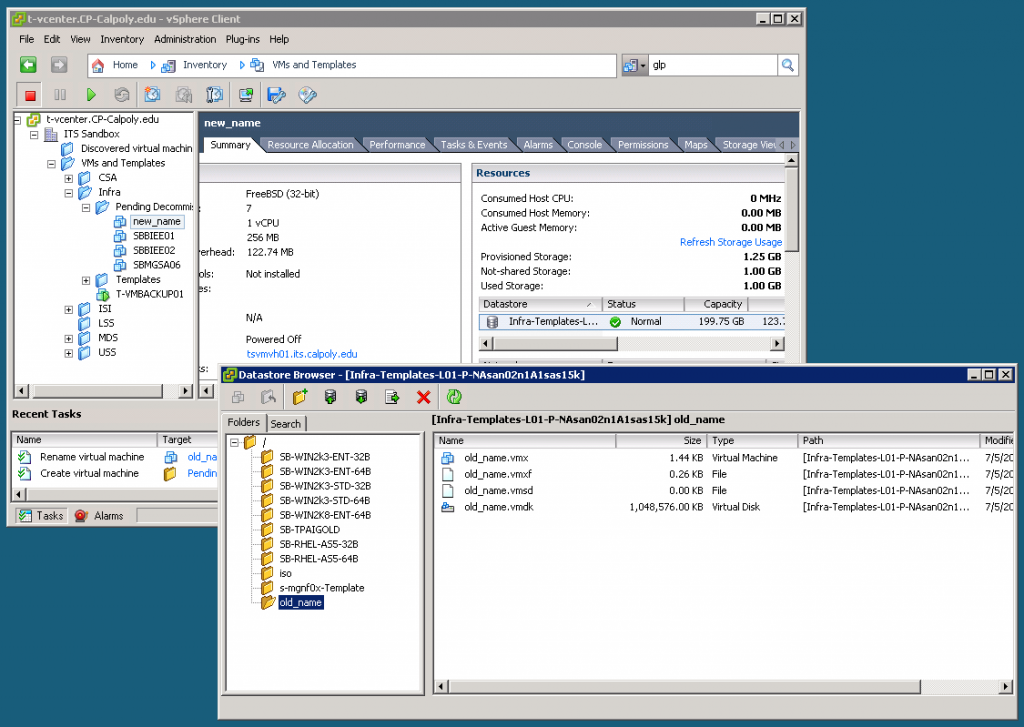This screenshot has height=727, width=1024.
Task: Switch to the Resource Allocation tab
Action: click(x=310, y=145)
